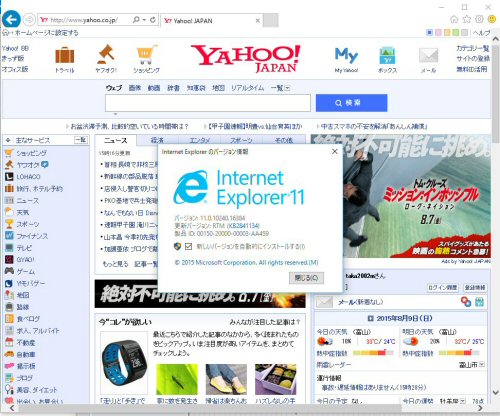
Task: Close the Internet Explorer version dialog button
Action: click(x=306, y=278)
